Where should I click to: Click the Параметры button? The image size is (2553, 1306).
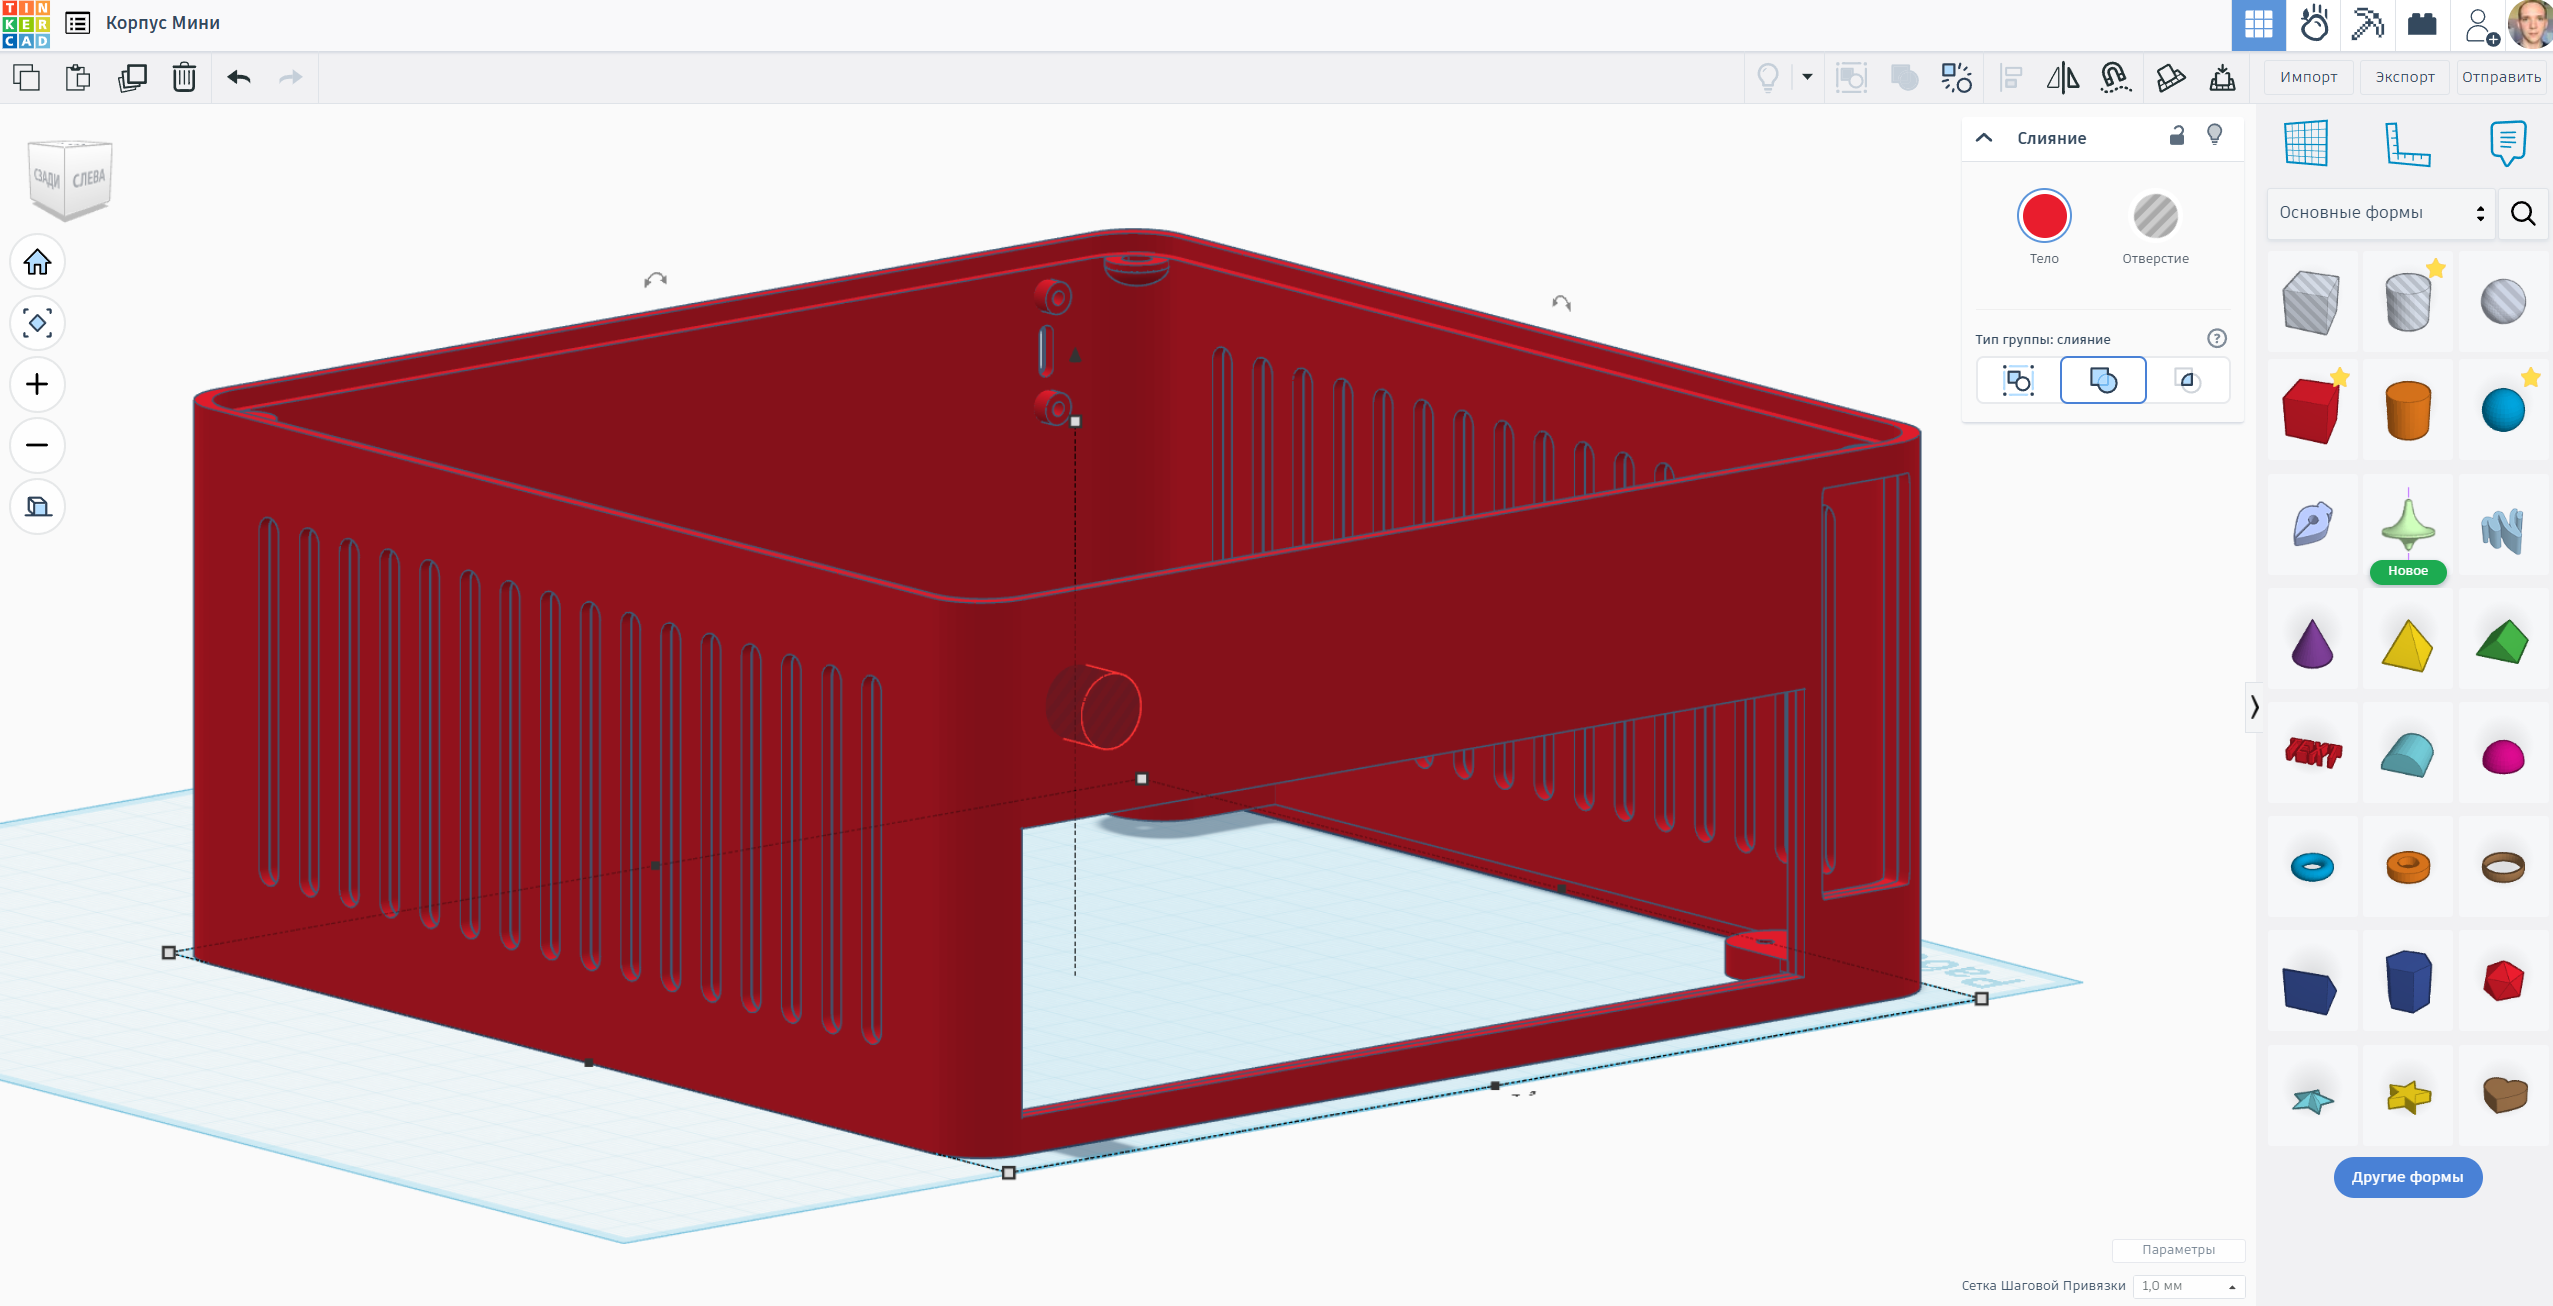[2178, 1250]
